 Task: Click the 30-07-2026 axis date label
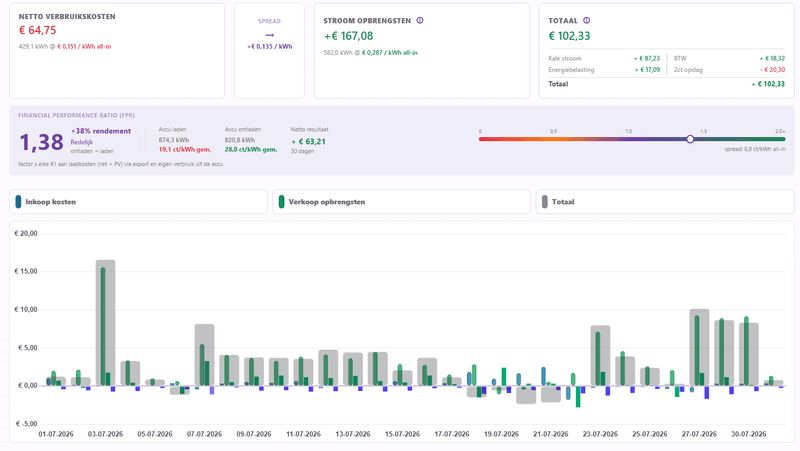[748, 434]
